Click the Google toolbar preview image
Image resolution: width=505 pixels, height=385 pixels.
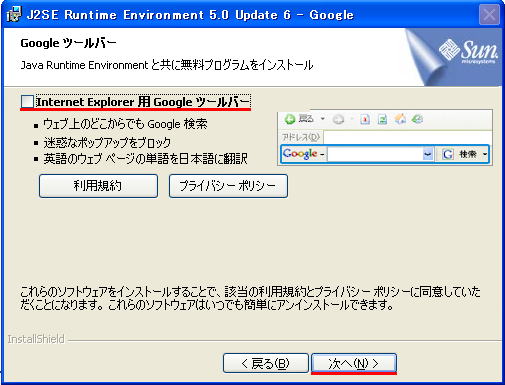(x=385, y=138)
